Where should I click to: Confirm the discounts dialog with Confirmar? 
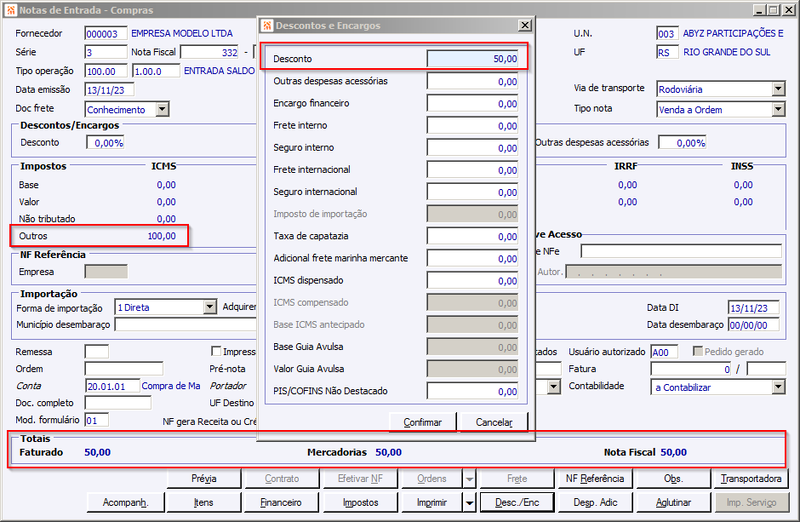point(422,422)
